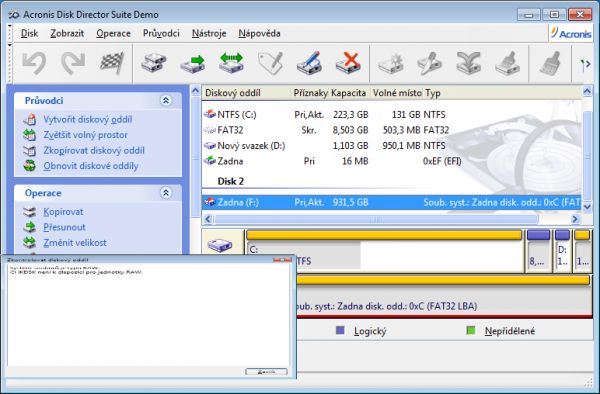Viewport: 600px width, 394px height.
Task: Click the grayed Create partition star icon
Action: tap(391, 63)
